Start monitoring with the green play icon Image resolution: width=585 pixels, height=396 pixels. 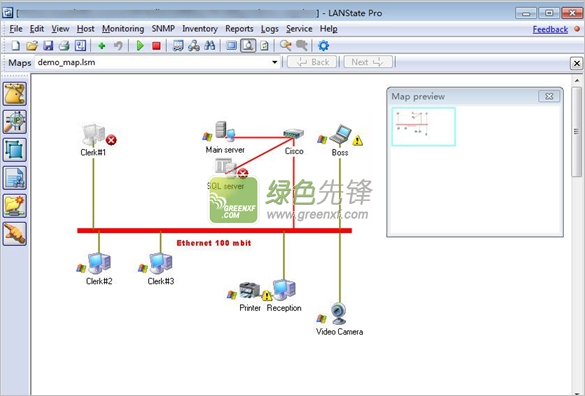[140, 46]
